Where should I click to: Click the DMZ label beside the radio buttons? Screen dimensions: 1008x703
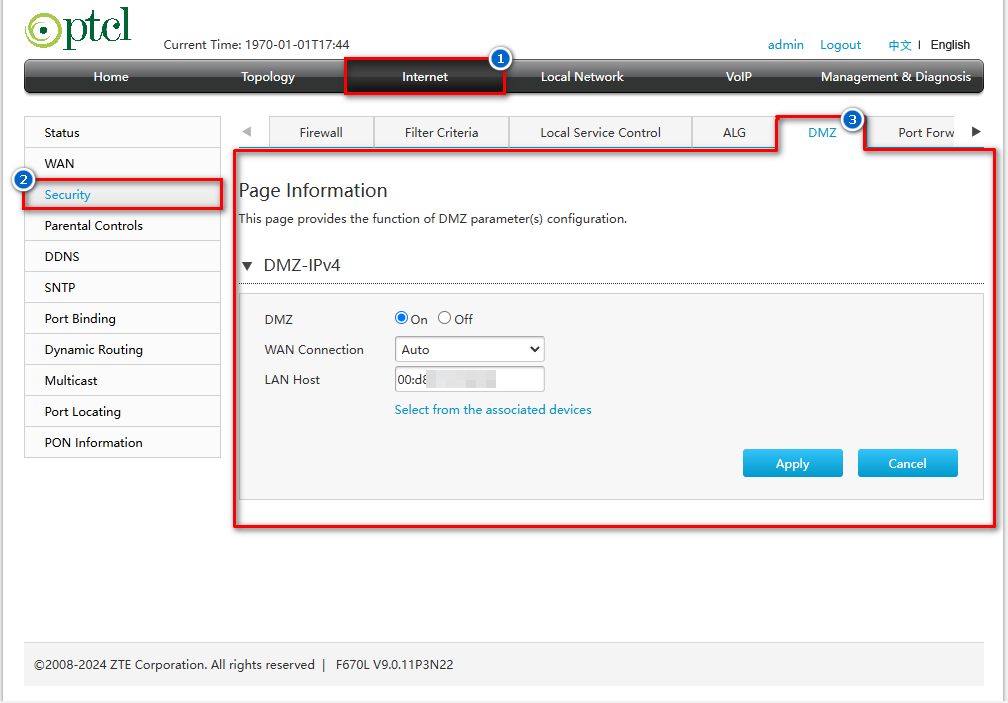(x=278, y=319)
